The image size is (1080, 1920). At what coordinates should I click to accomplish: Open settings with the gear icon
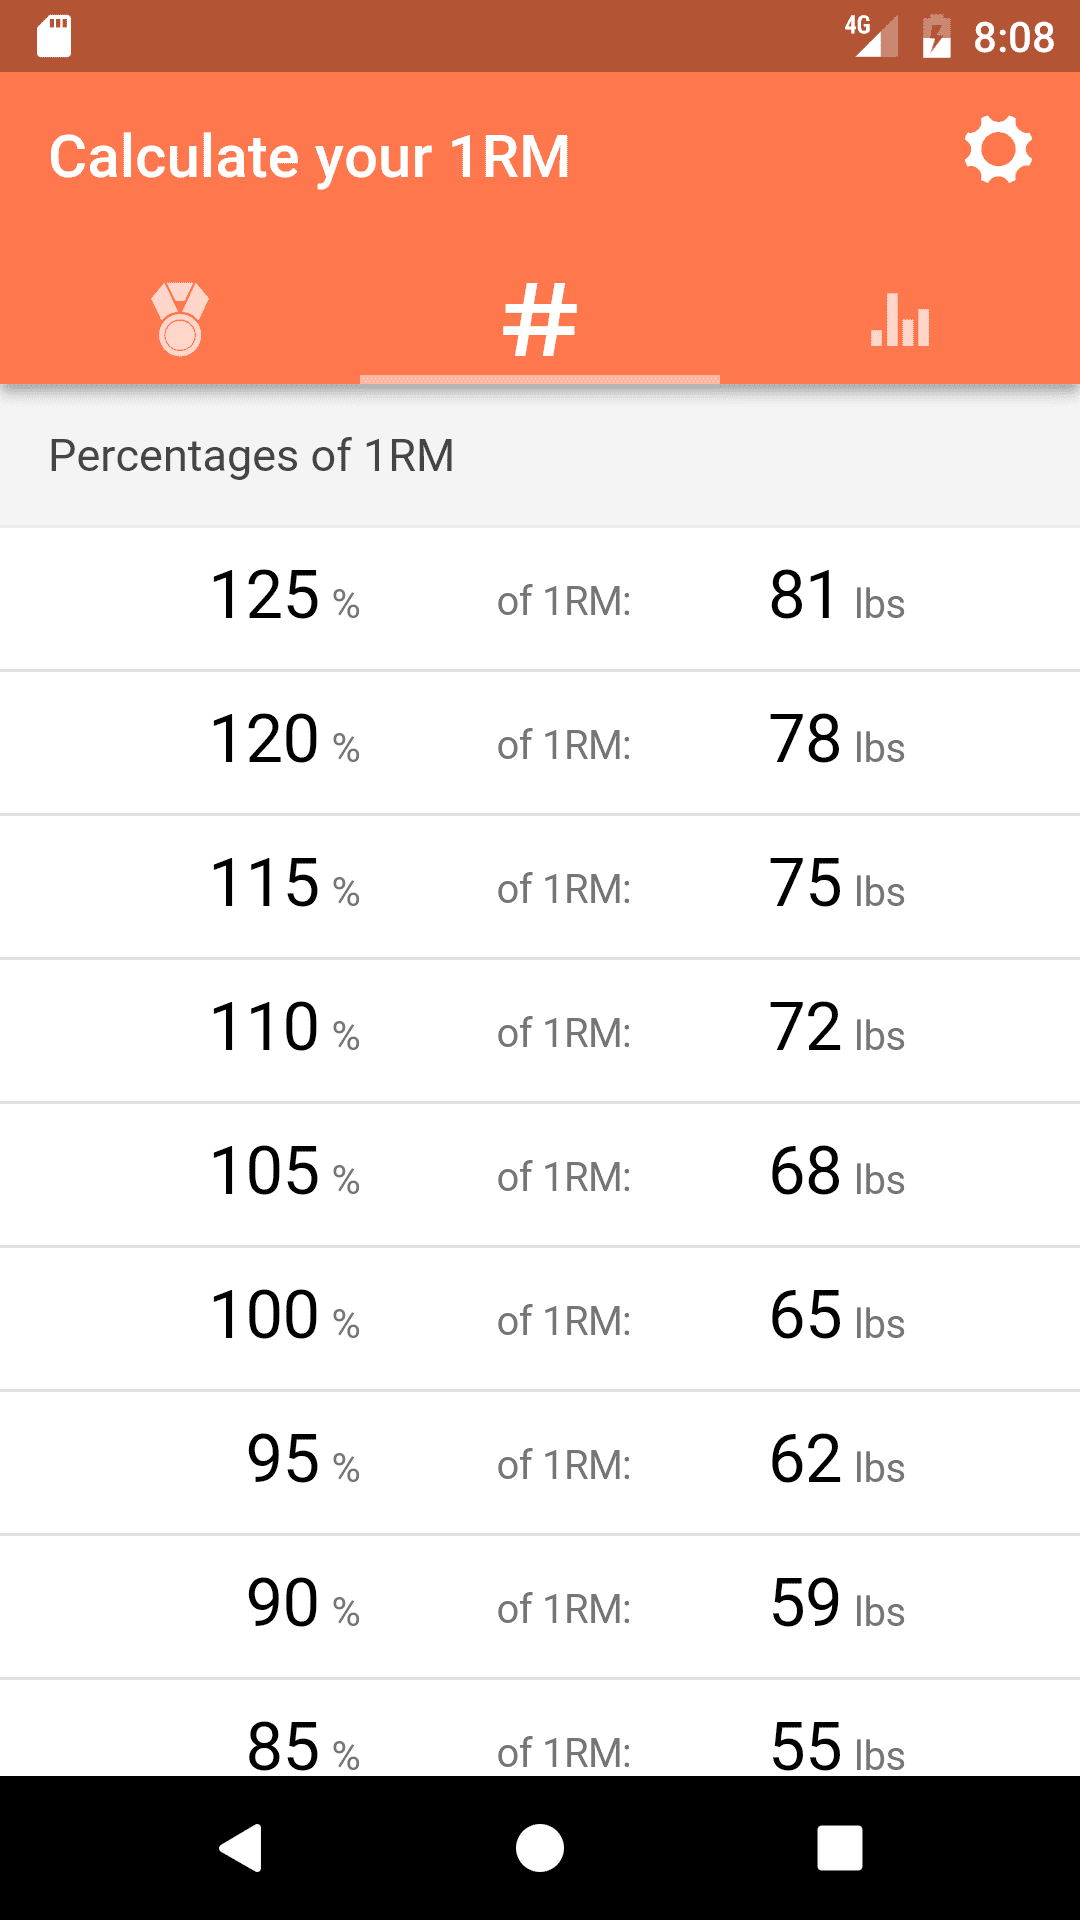(x=997, y=151)
